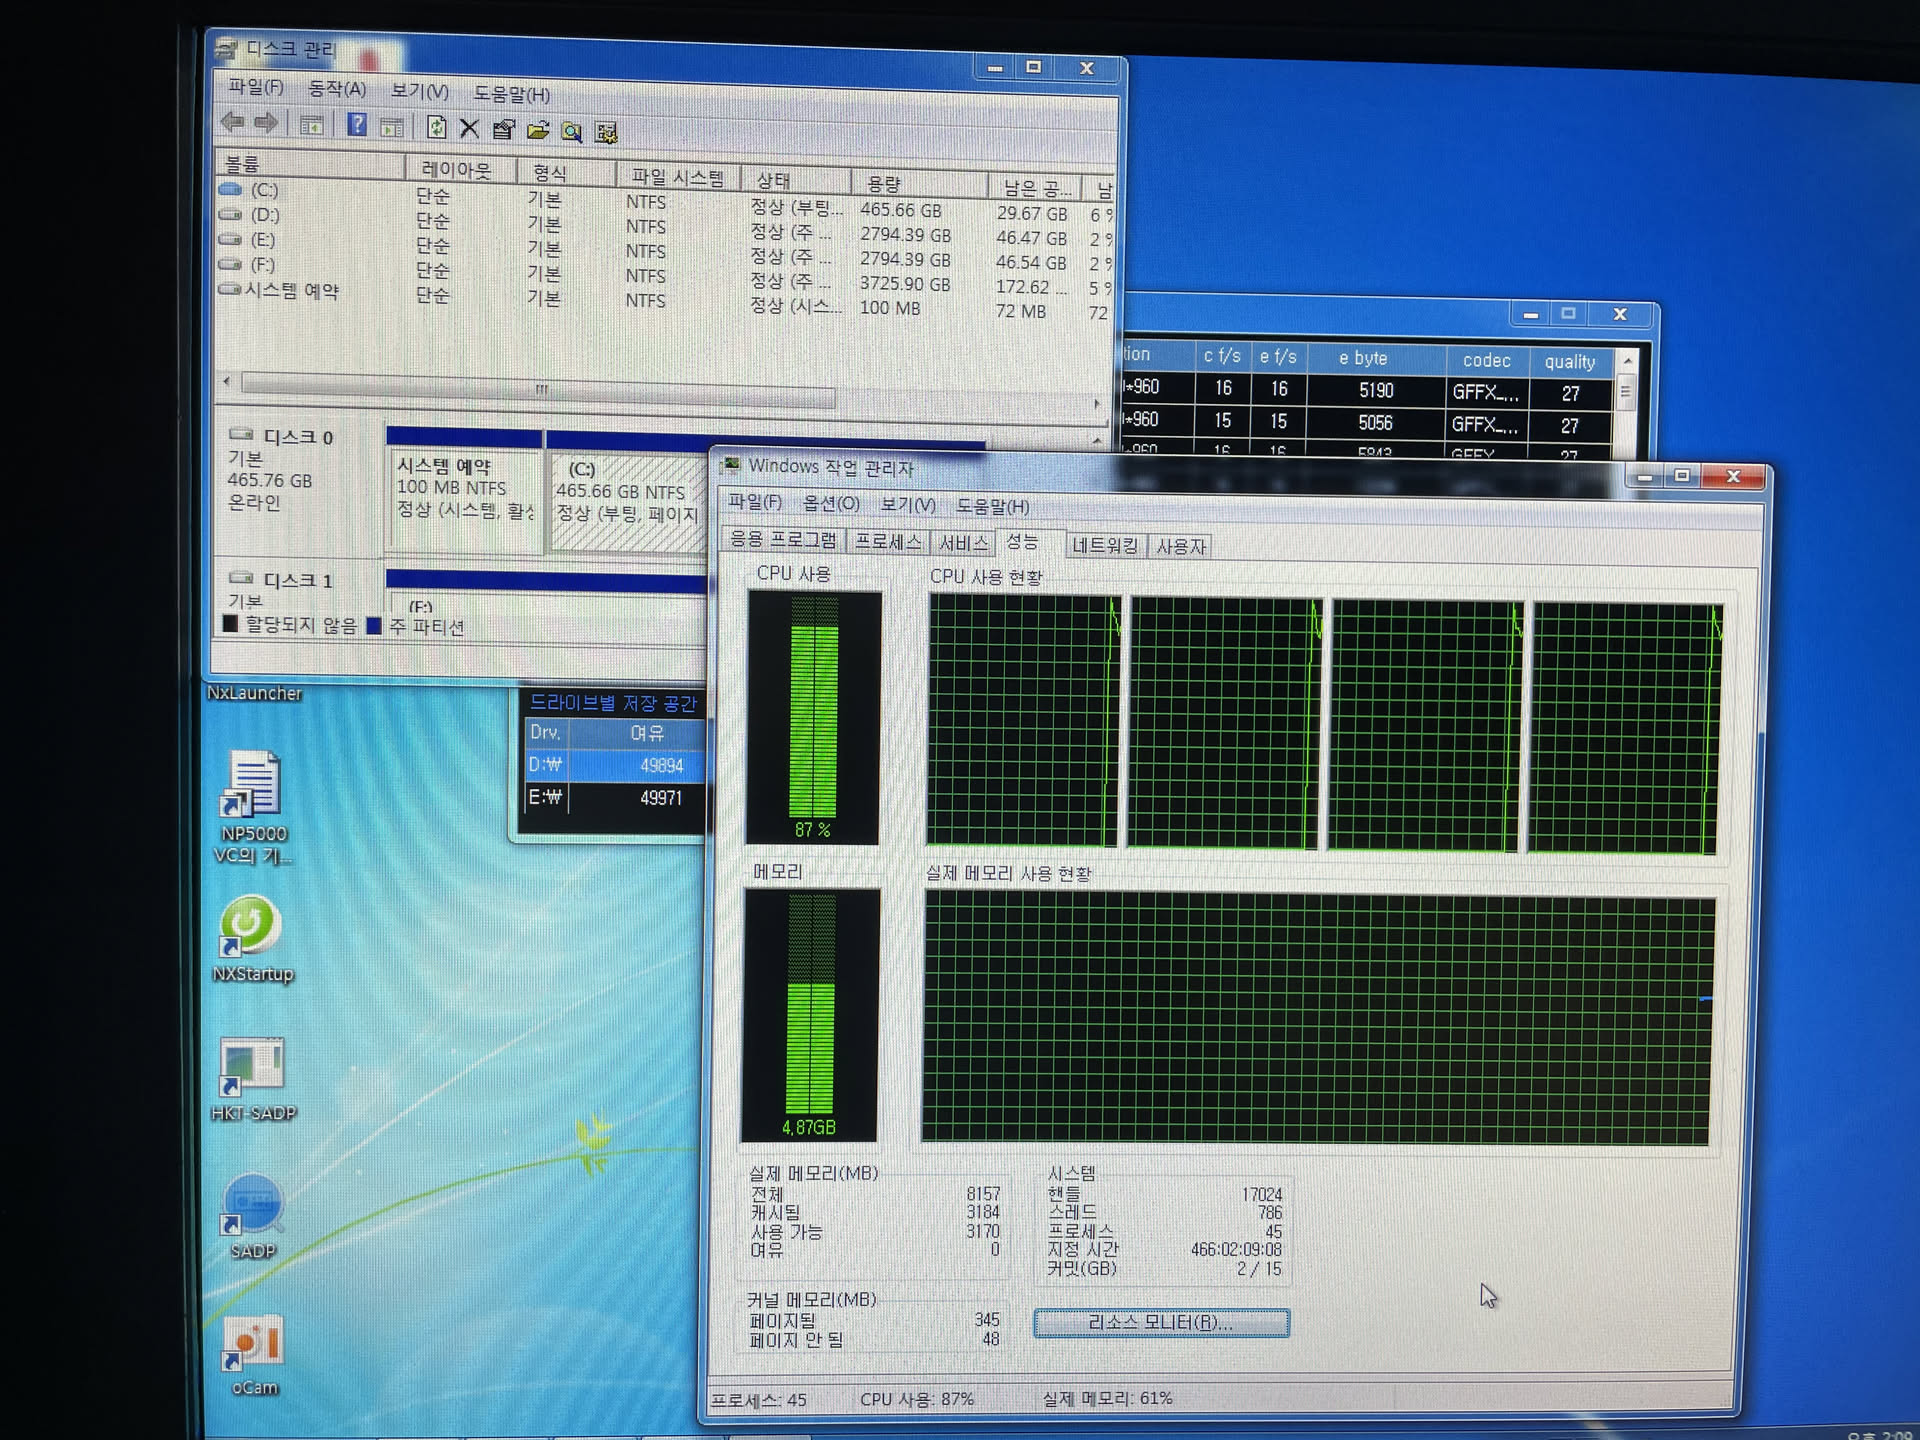
Task: Select the D:₩ row in drive space list
Action: pos(615,765)
